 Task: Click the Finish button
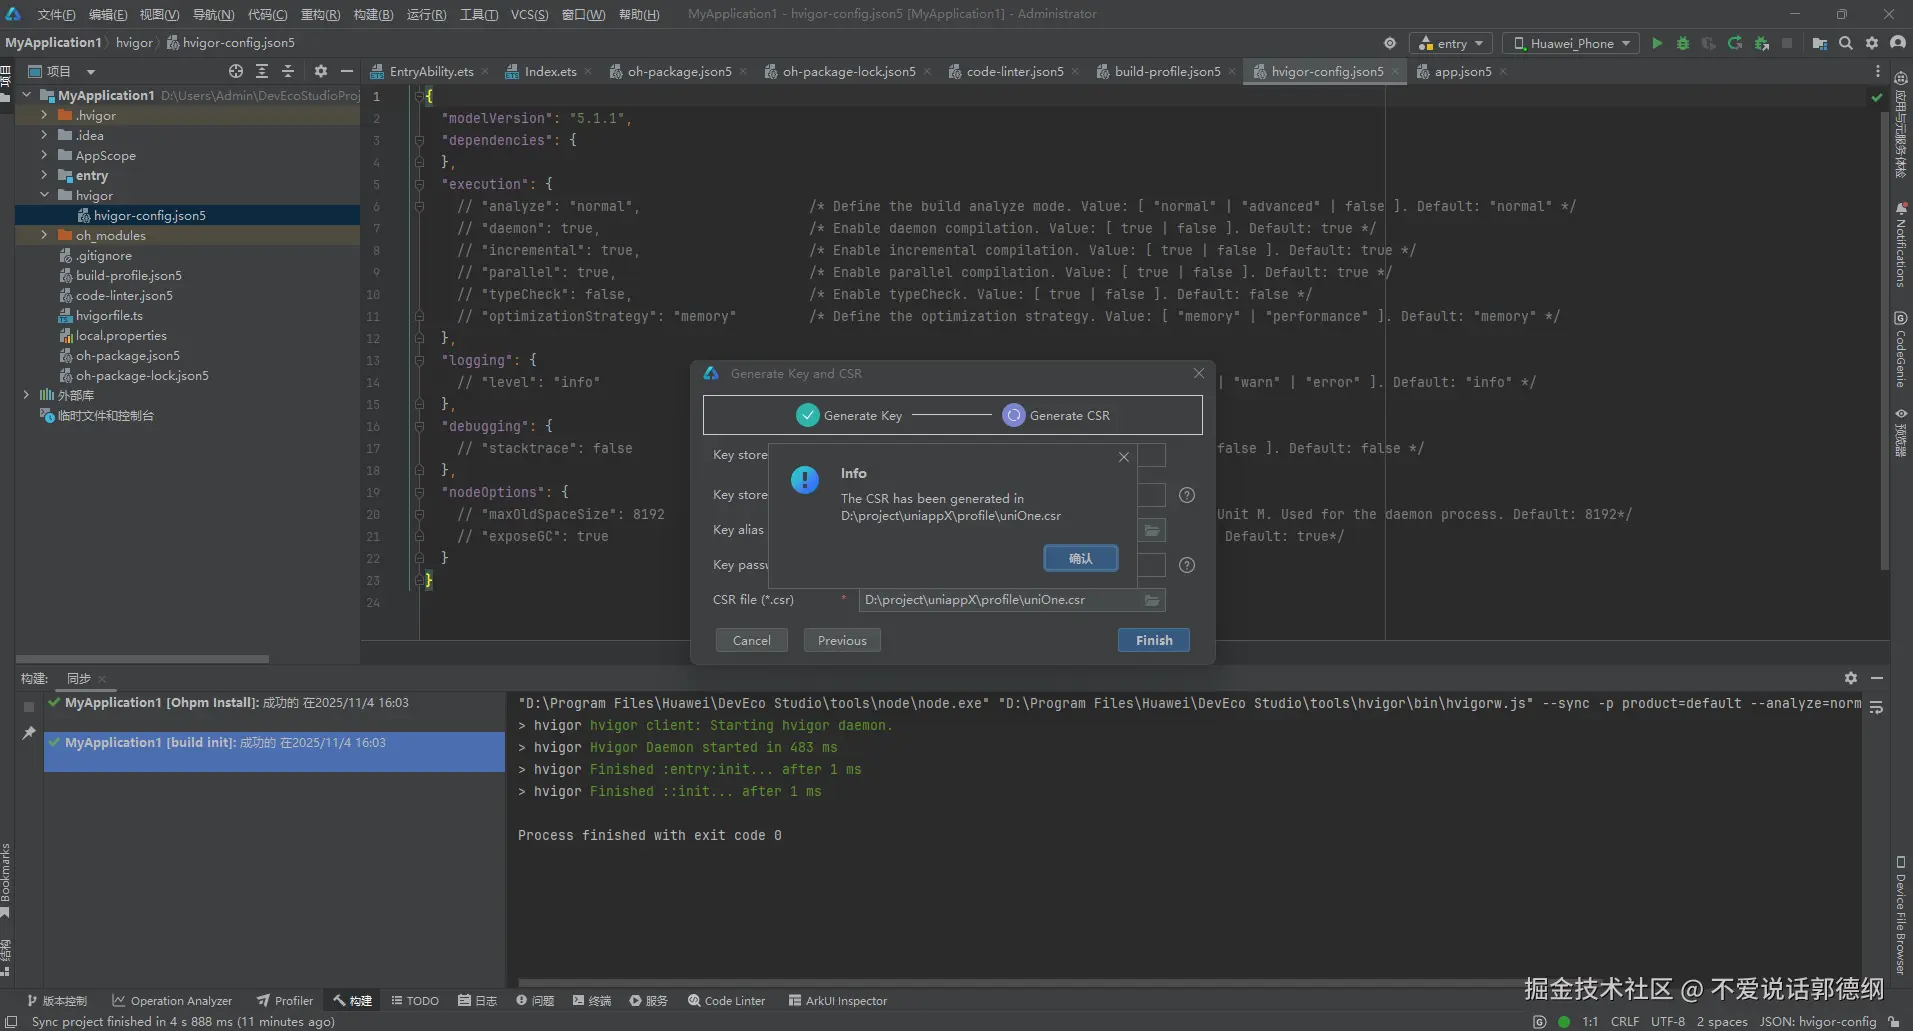tap(1153, 640)
